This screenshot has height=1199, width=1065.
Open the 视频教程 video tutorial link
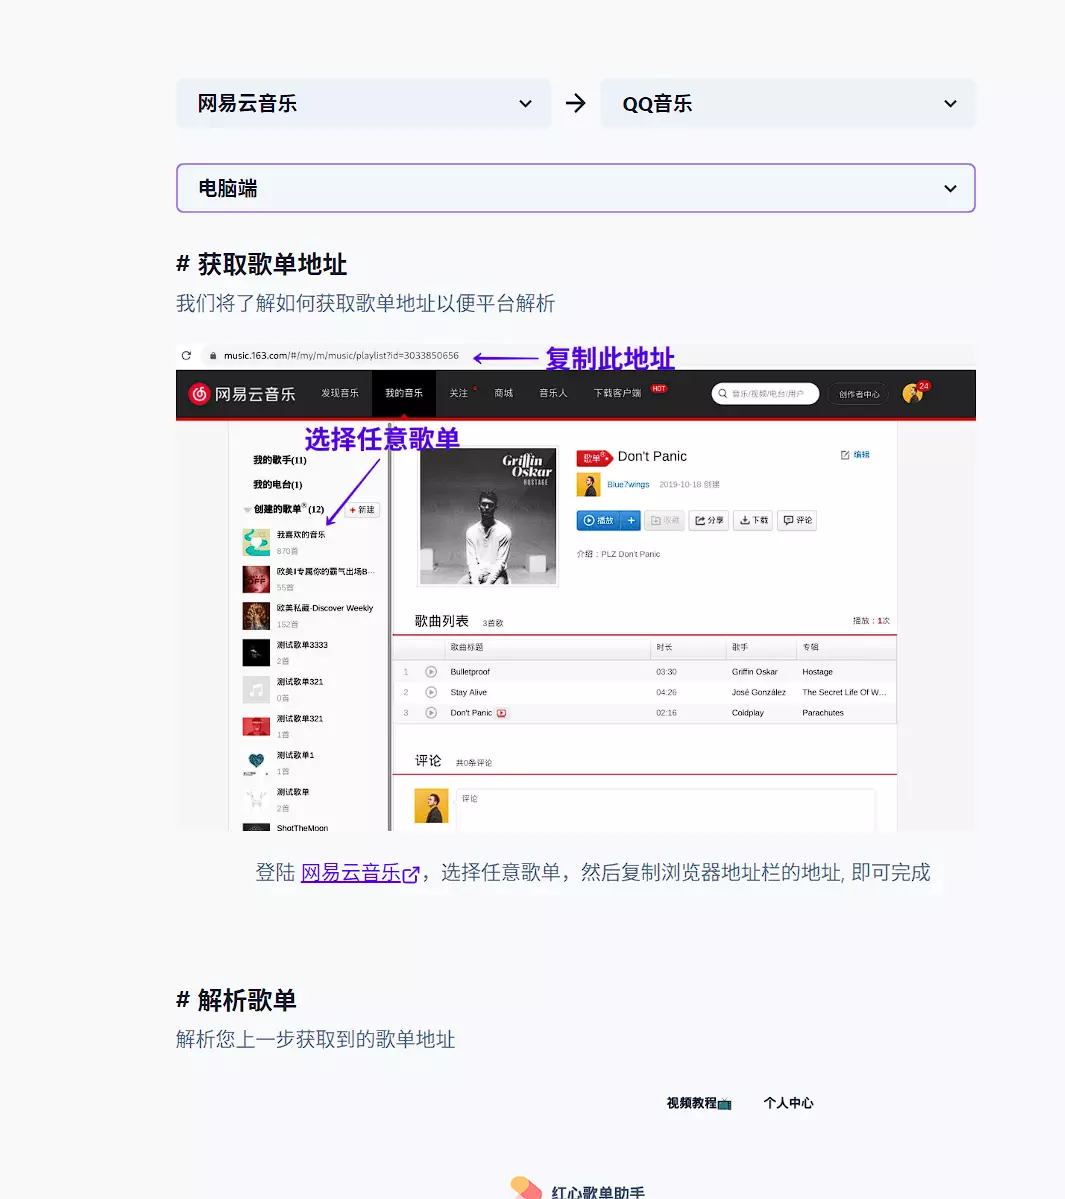(698, 1103)
